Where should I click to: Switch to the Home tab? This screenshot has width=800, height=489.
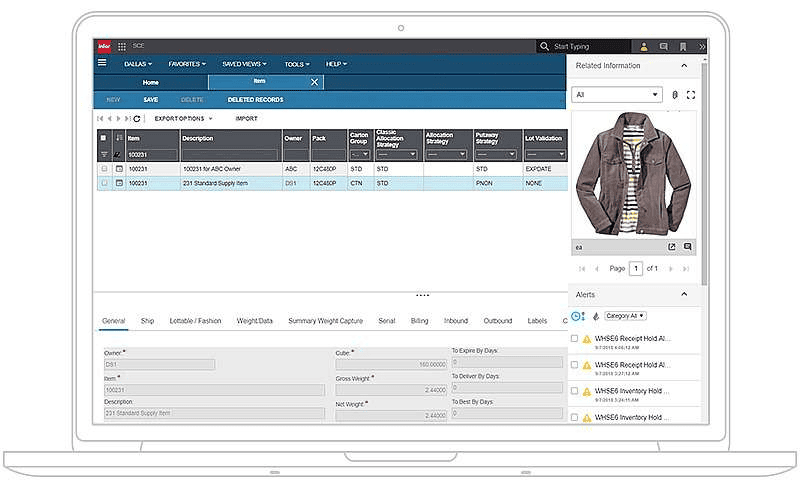151,83
